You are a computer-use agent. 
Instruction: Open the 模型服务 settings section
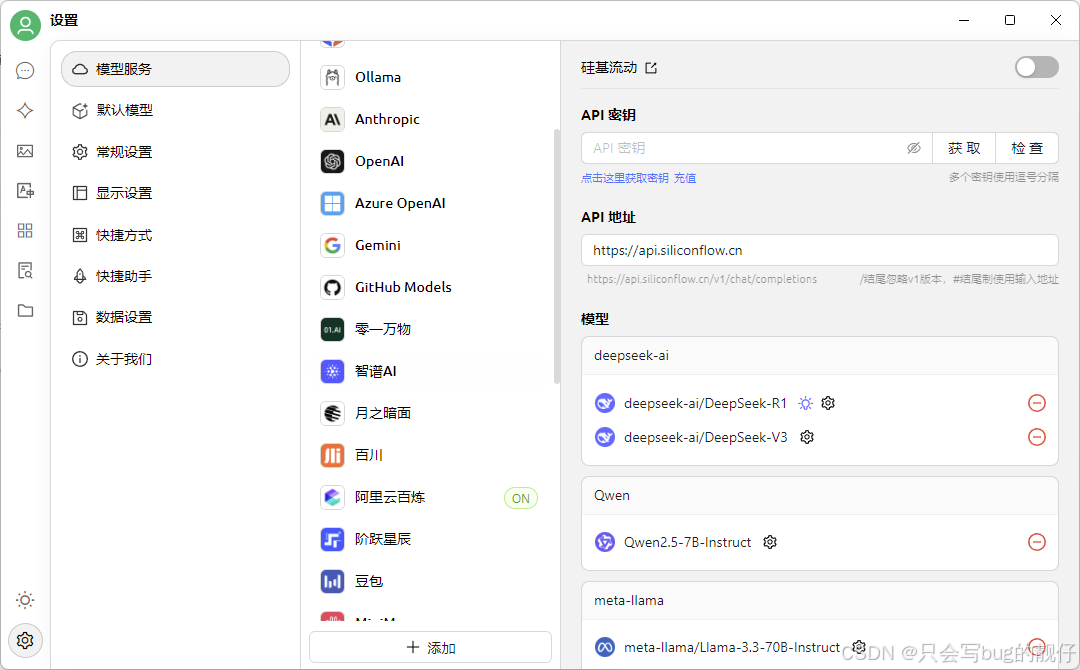176,69
